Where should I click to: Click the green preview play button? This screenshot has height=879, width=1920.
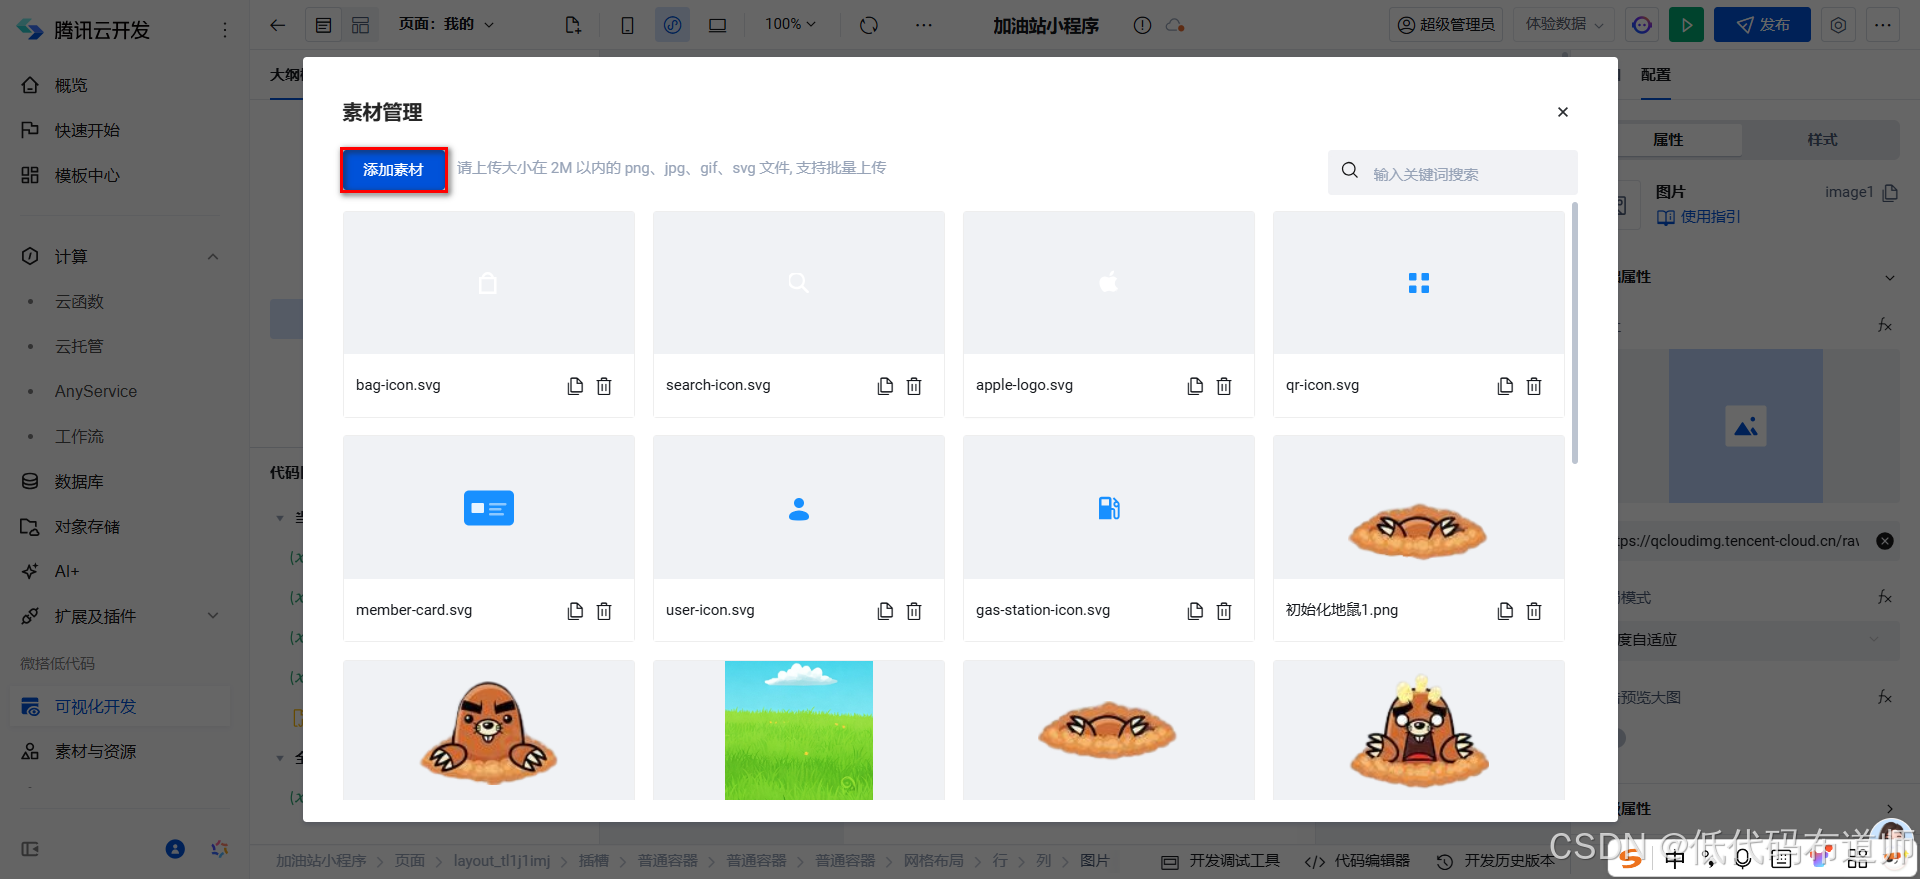pyautogui.click(x=1687, y=25)
